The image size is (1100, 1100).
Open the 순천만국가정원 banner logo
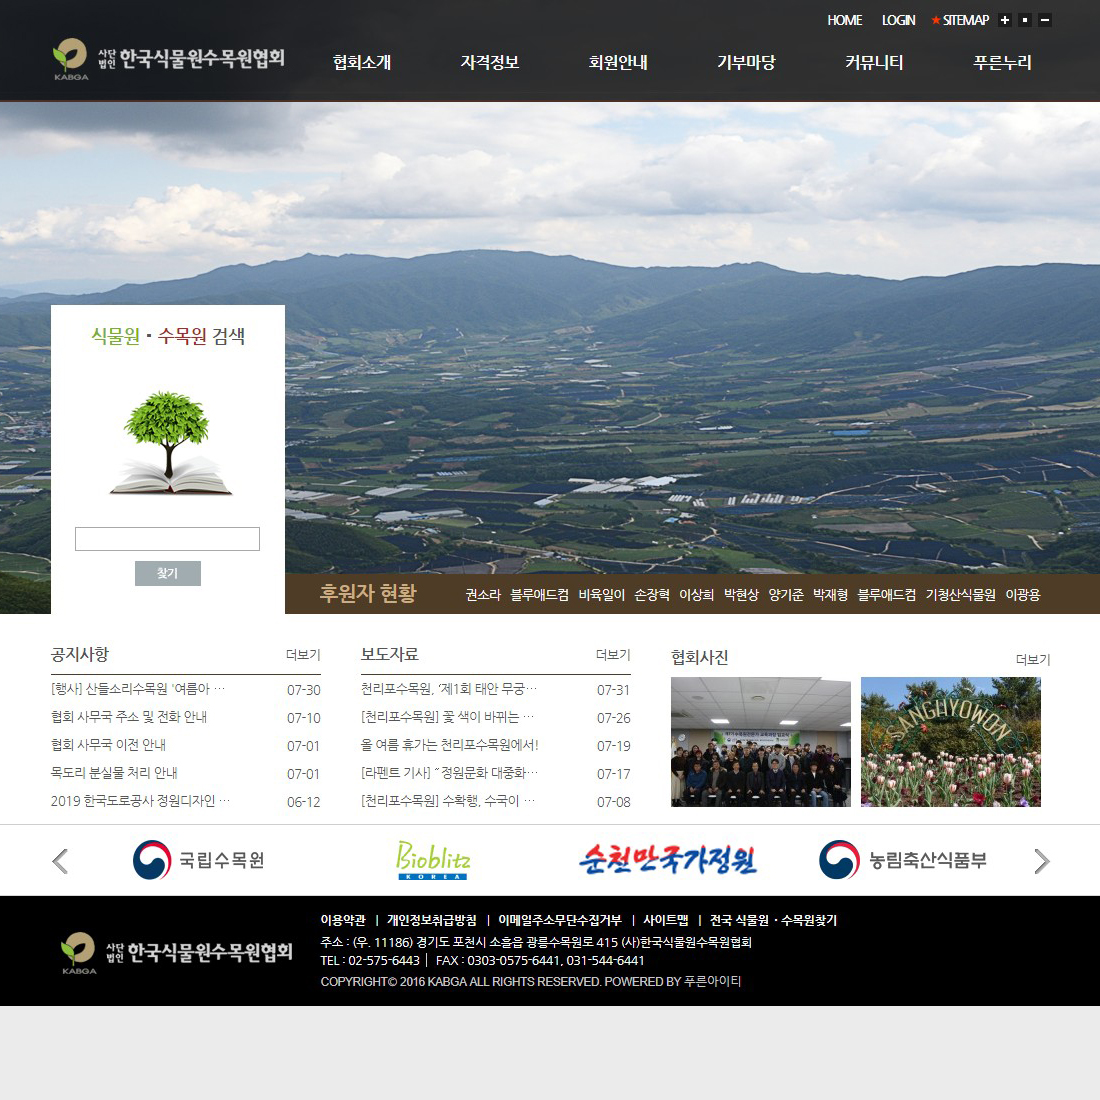pyautogui.click(x=668, y=861)
